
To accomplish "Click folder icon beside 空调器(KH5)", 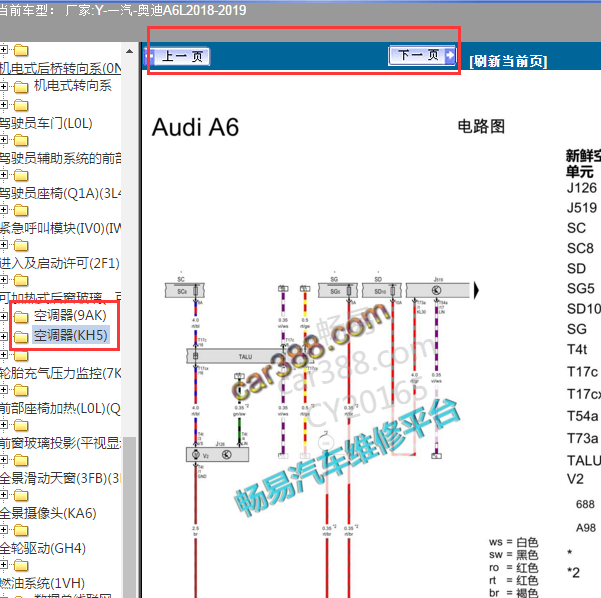I will pyautogui.click(x=21, y=337).
